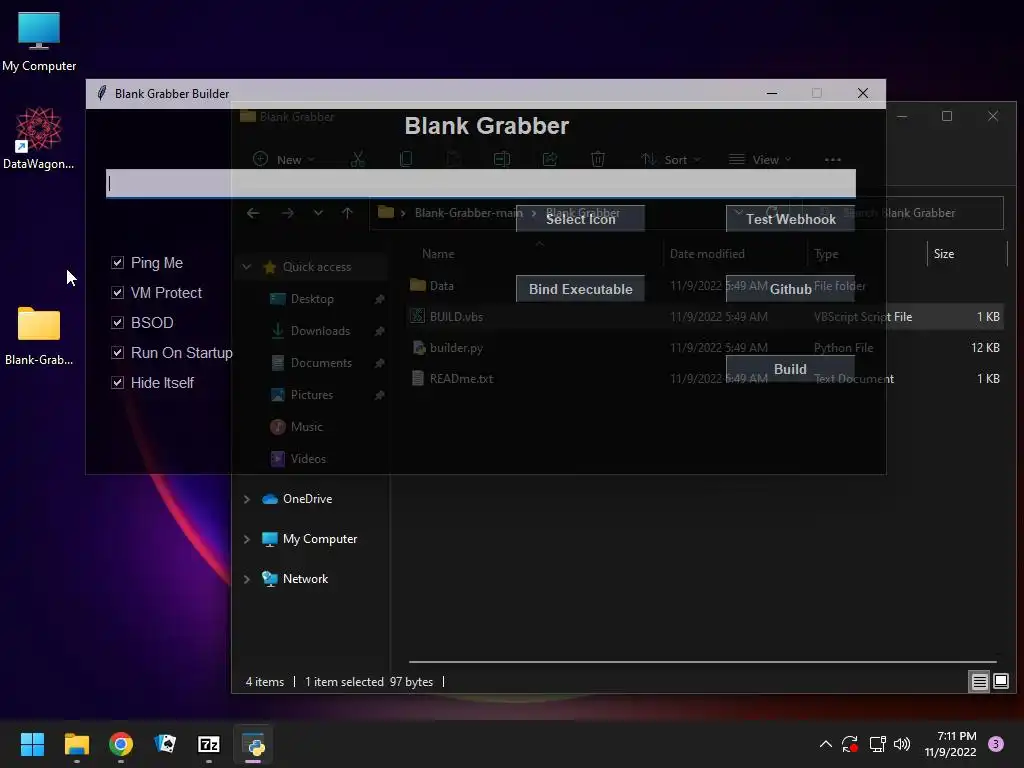Image resolution: width=1024 pixels, height=768 pixels.
Task: Select the DataWagon desktop shortcut
Action: point(39,138)
